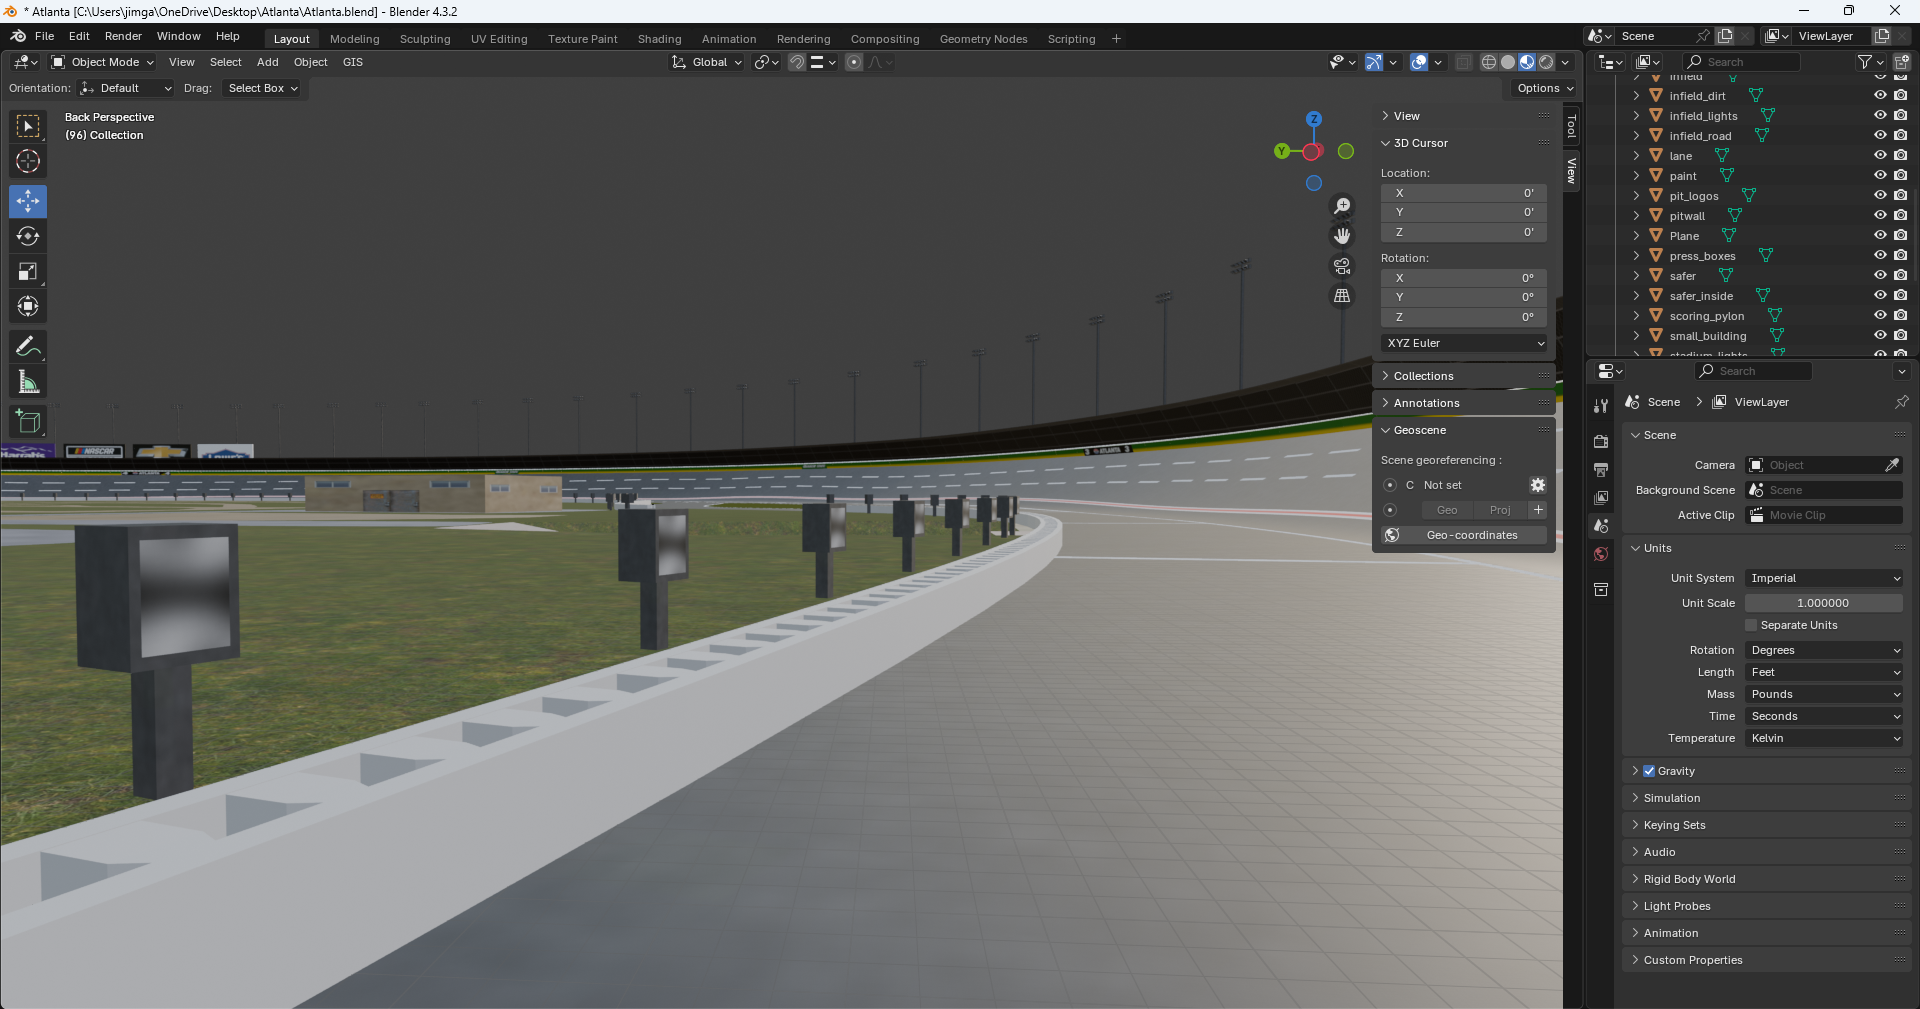Toggle camera view in the viewport
The height and width of the screenshot is (1009, 1920).
click(x=1342, y=266)
